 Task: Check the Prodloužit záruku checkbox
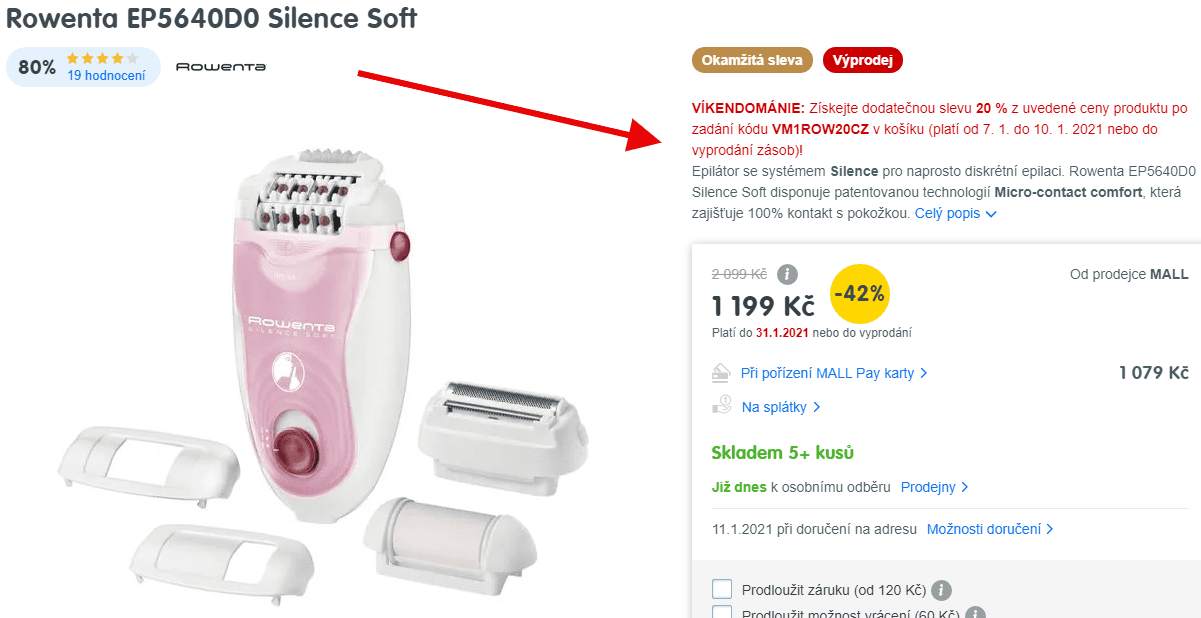coord(722,590)
